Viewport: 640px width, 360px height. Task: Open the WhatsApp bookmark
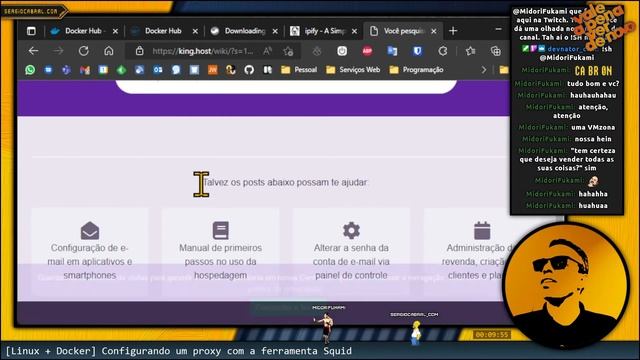[x=30, y=70]
